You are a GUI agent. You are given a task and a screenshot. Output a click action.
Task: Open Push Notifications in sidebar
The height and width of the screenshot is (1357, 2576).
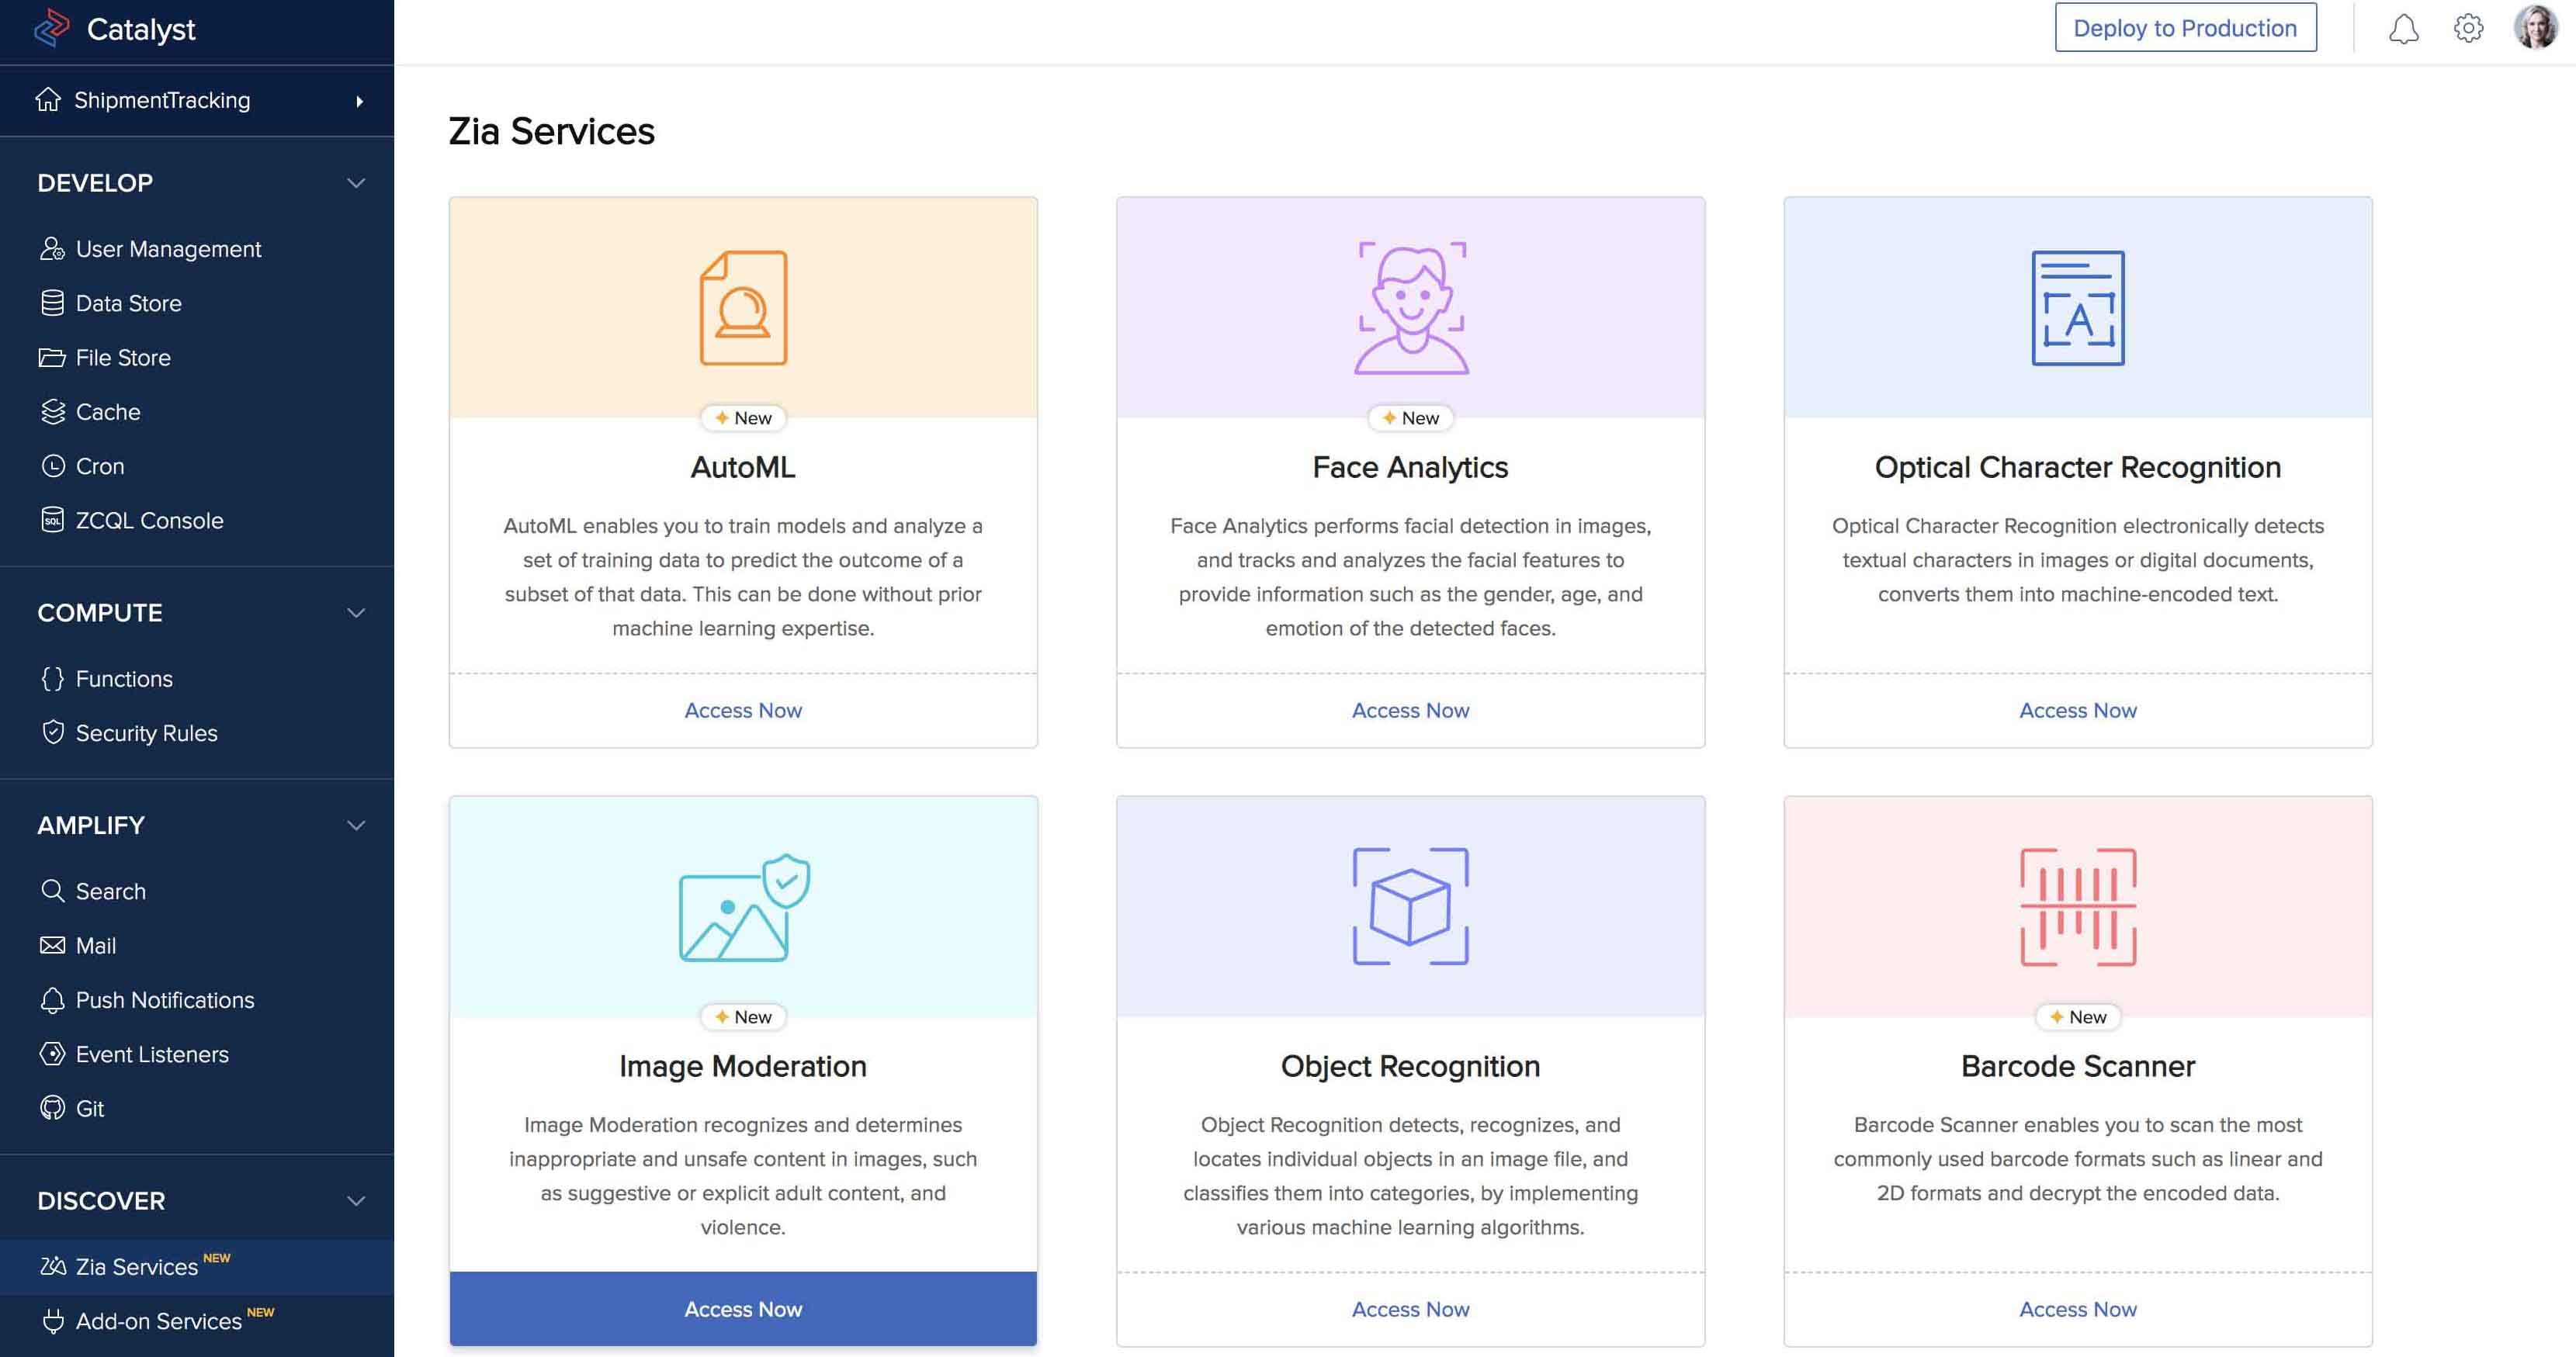point(165,1000)
